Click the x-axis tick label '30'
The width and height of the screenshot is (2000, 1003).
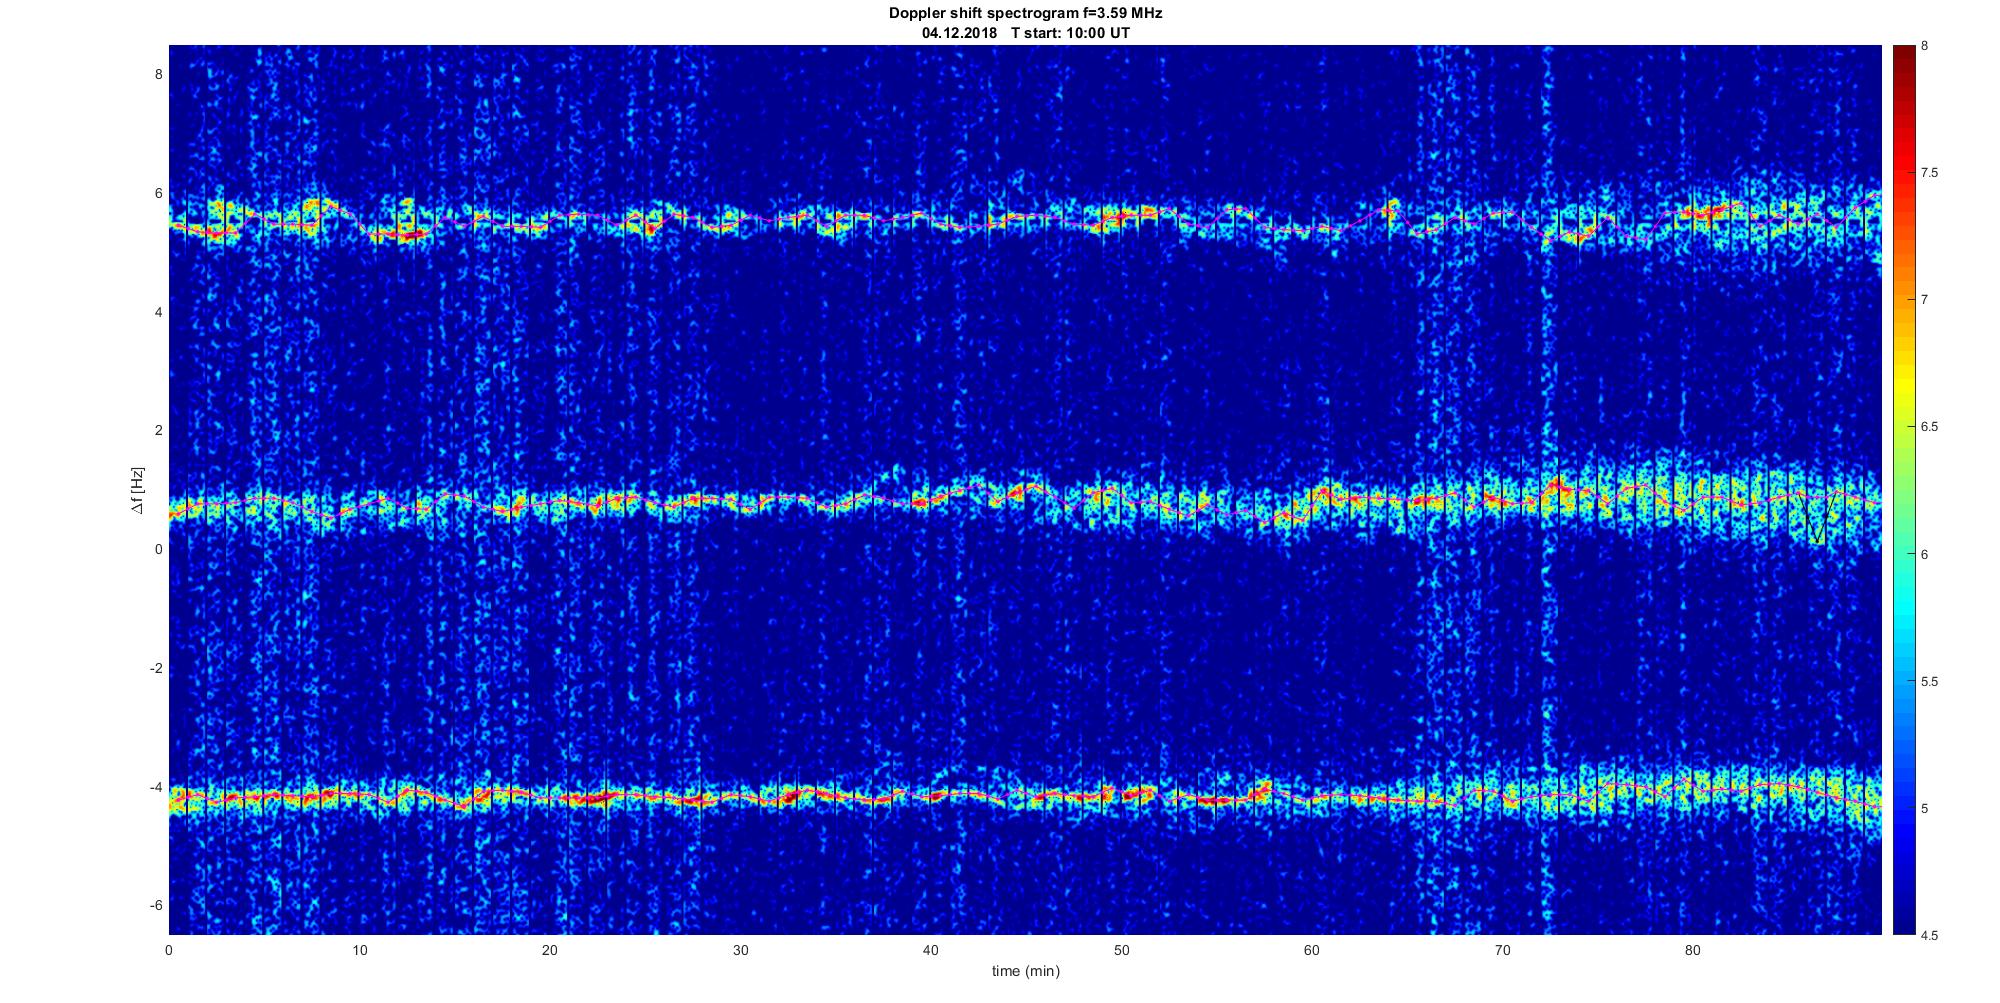740,951
